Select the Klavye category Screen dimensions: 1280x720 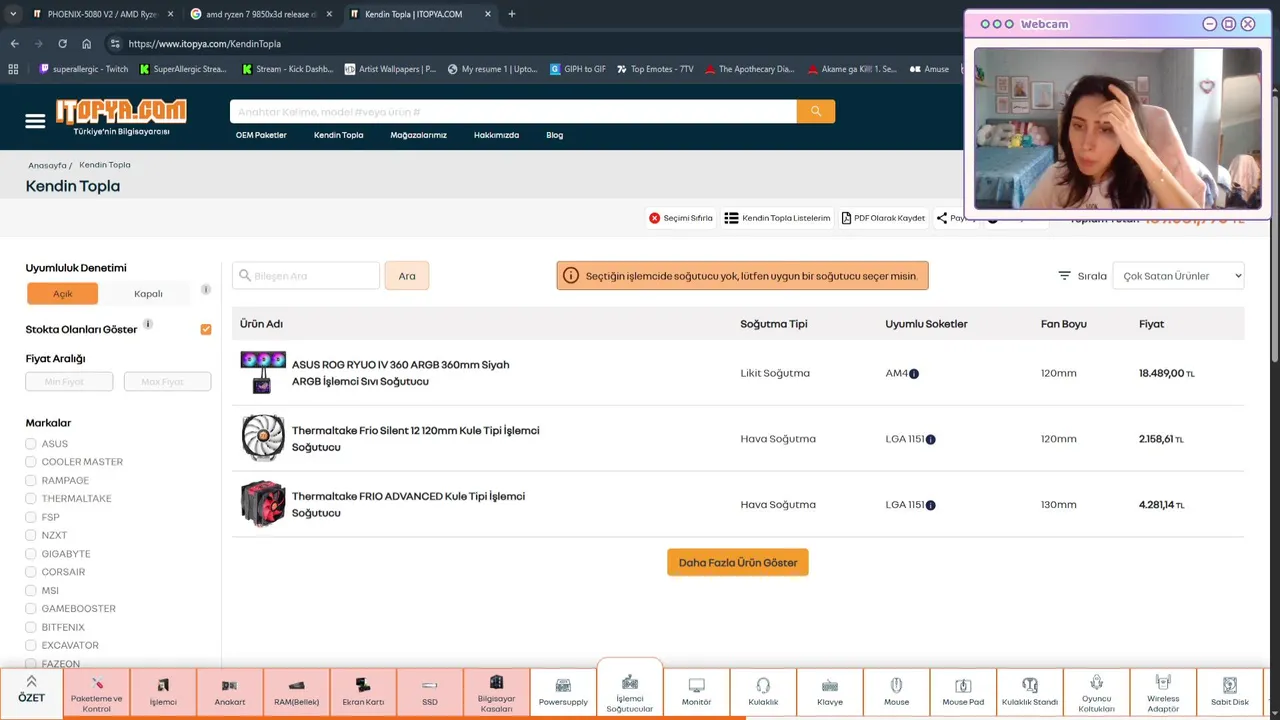[x=830, y=693]
